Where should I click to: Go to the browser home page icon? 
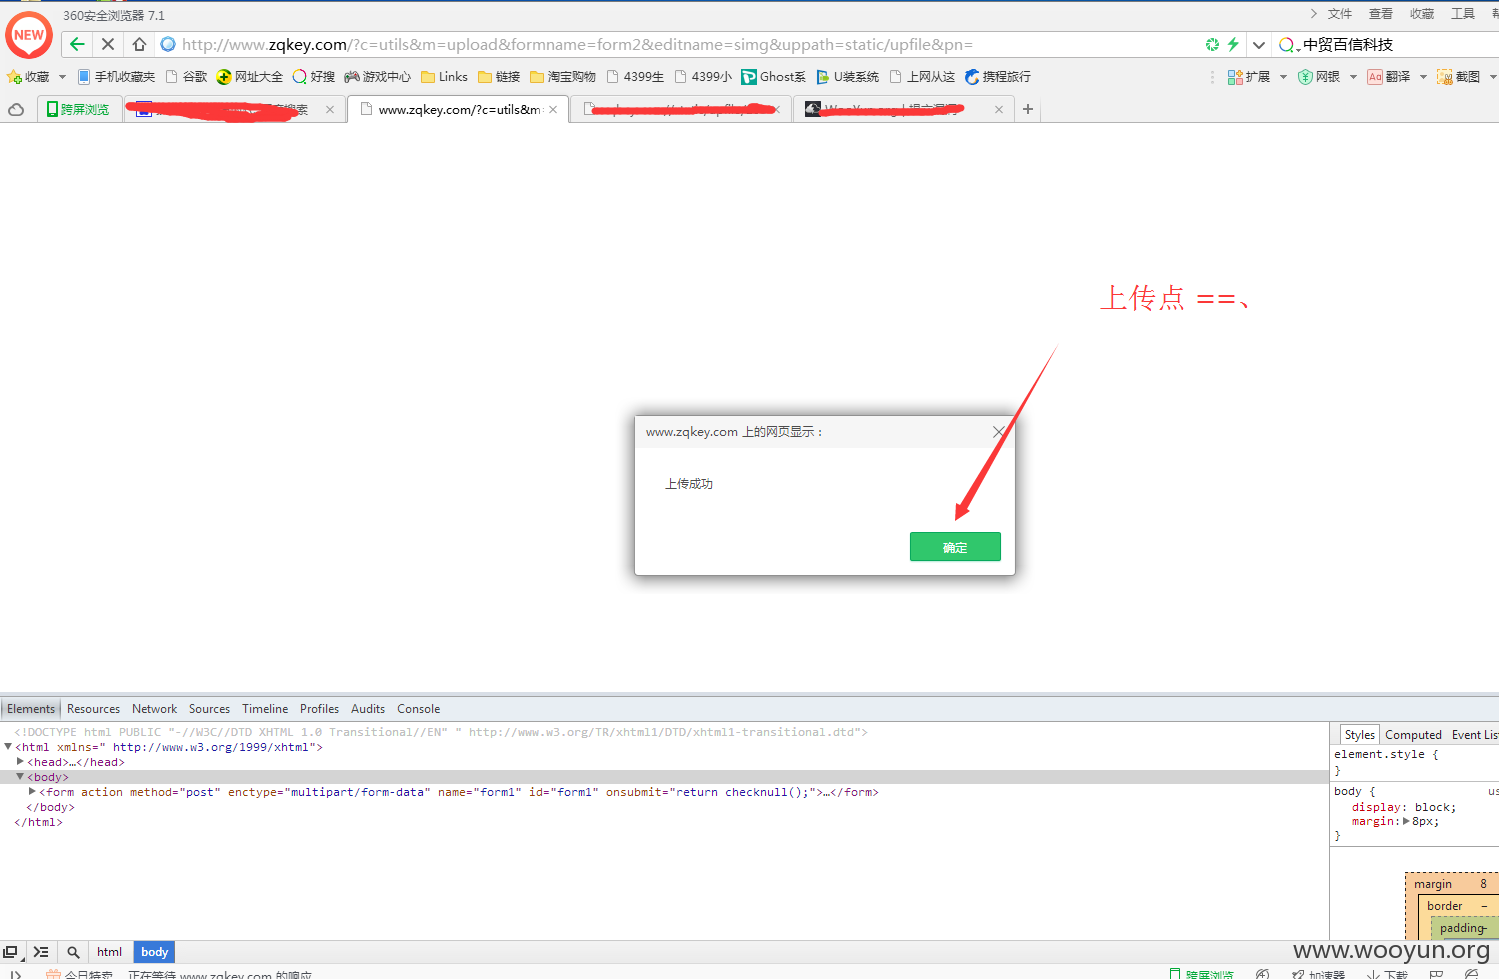[139, 44]
